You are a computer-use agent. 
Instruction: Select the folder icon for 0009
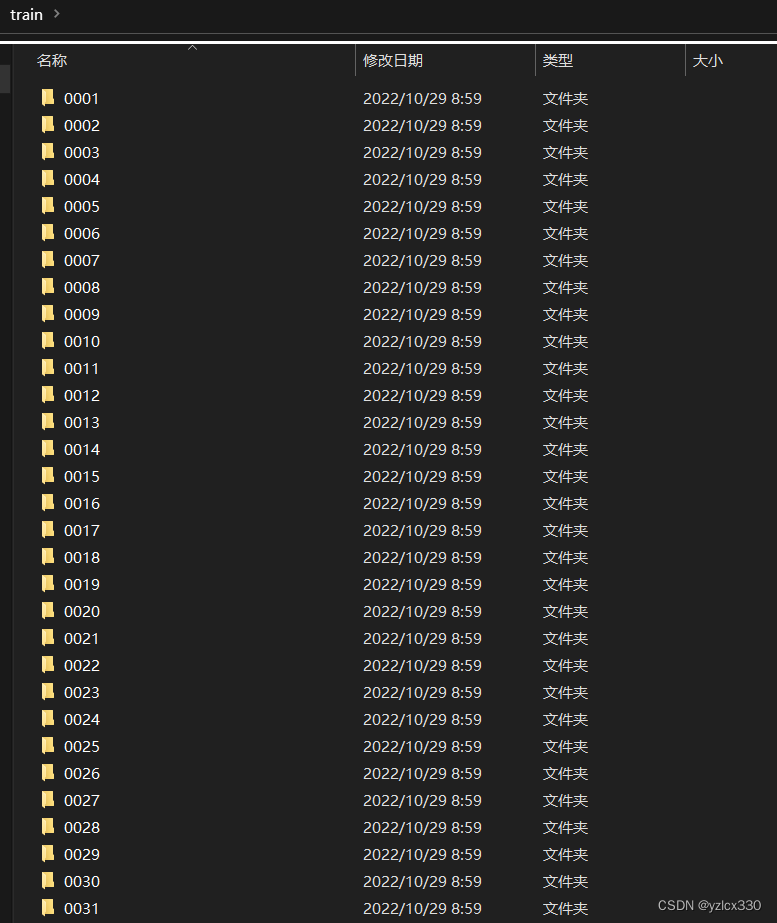(x=48, y=314)
